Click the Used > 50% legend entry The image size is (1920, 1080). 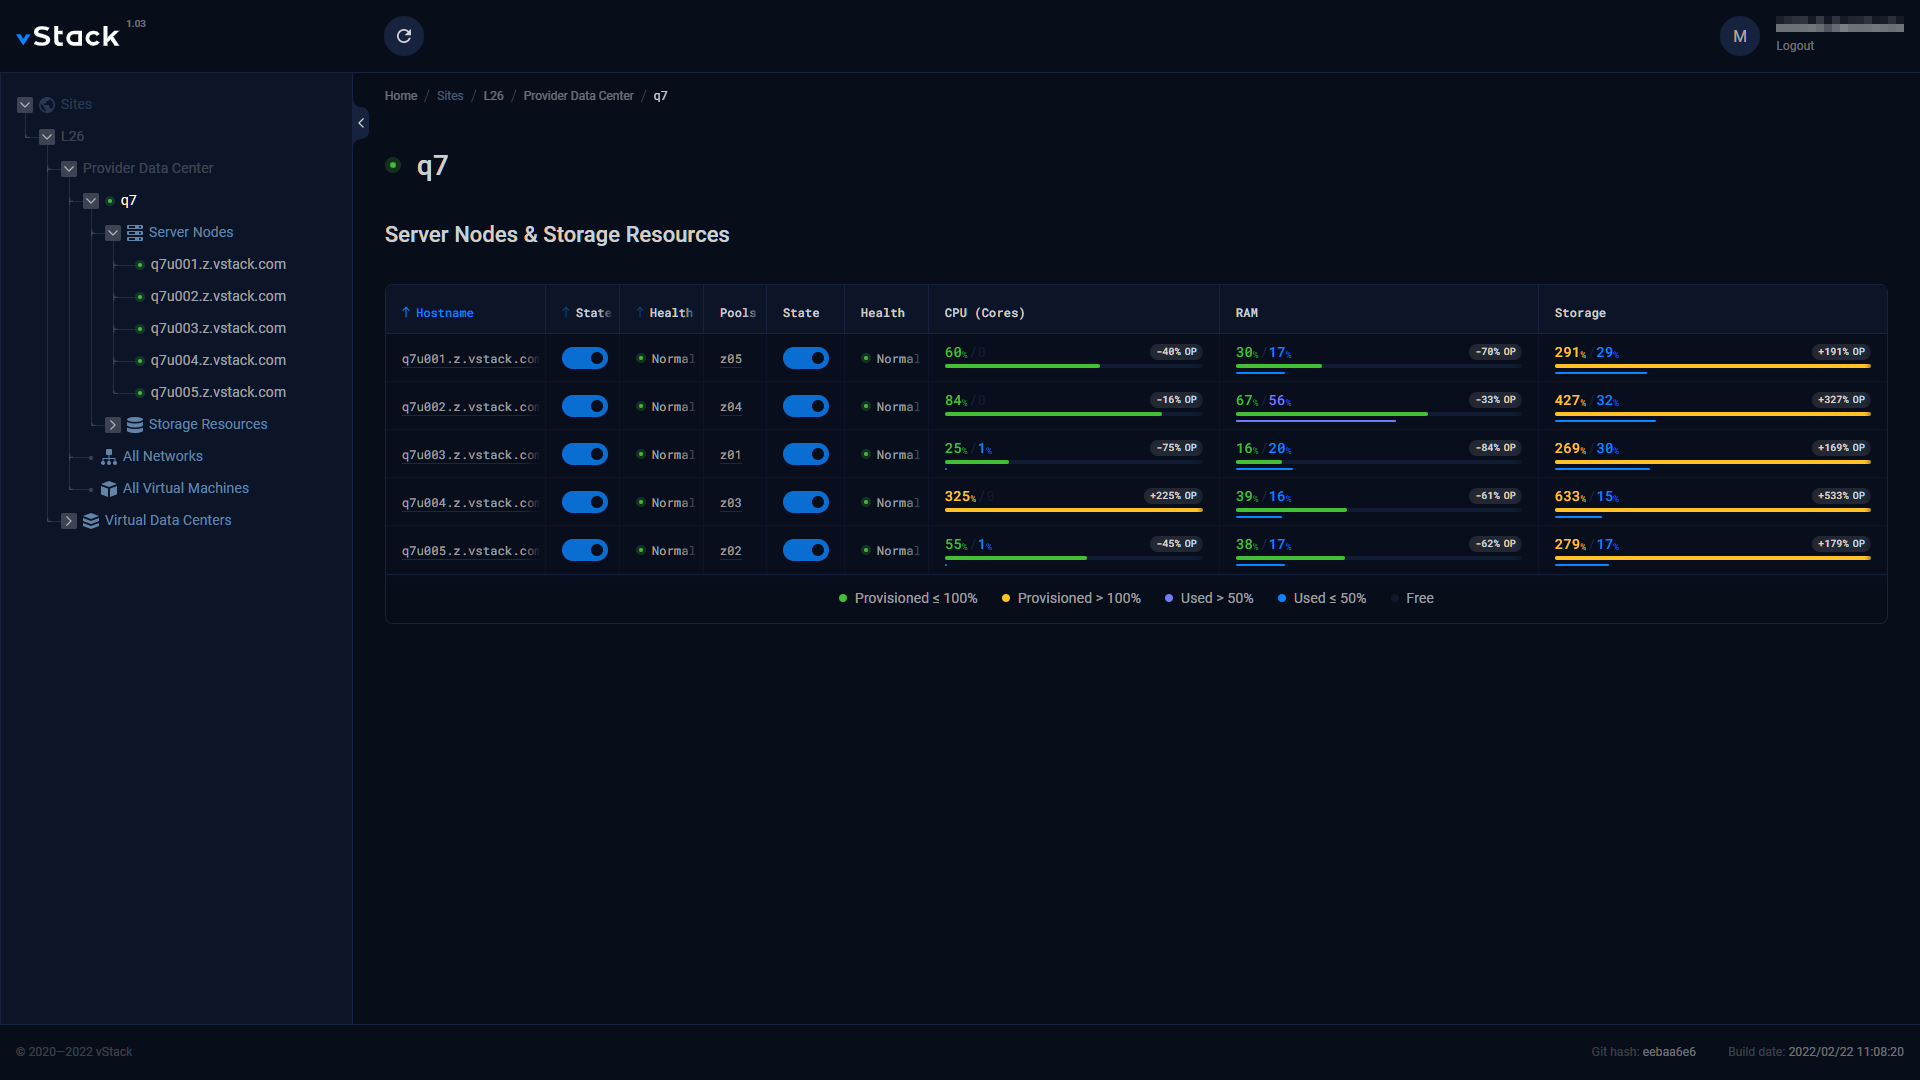(1209, 598)
